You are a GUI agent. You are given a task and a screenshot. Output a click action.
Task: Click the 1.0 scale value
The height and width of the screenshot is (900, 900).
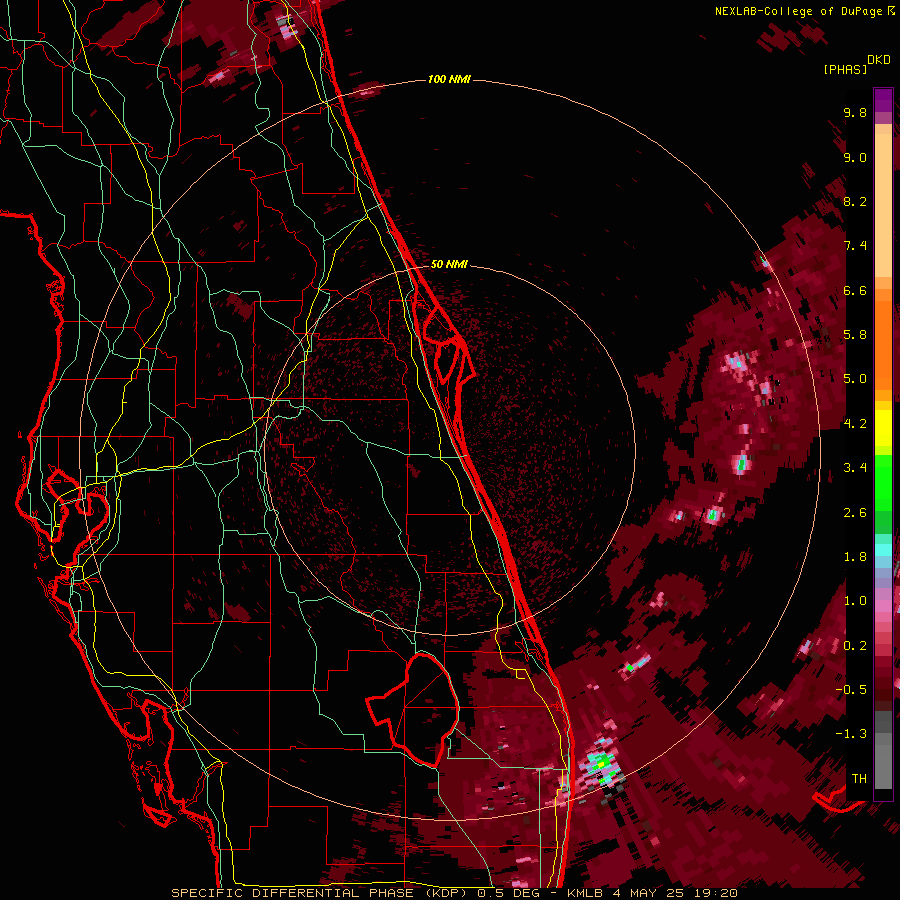(855, 601)
